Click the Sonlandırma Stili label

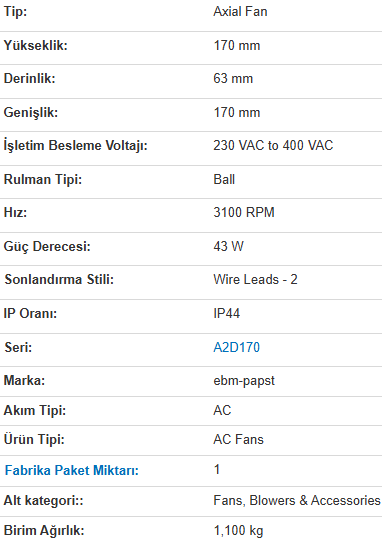[59, 279]
